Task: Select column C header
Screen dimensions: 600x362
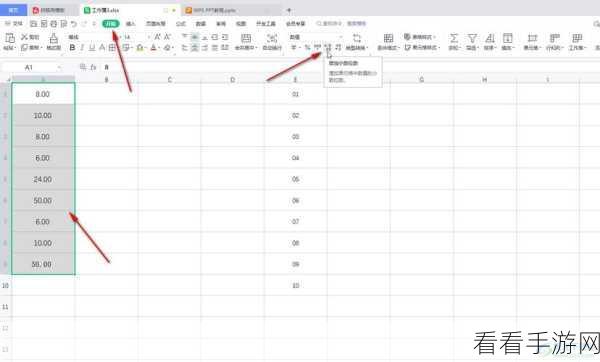Action: pos(170,80)
